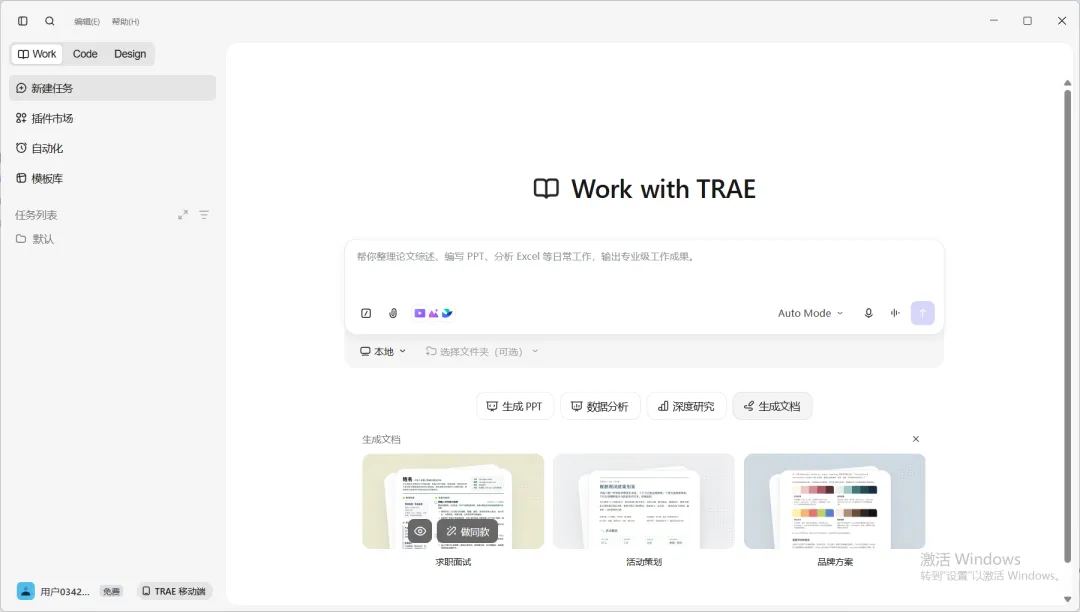Open the task list filter icon
This screenshot has height=612, width=1080.
[x=204, y=215]
